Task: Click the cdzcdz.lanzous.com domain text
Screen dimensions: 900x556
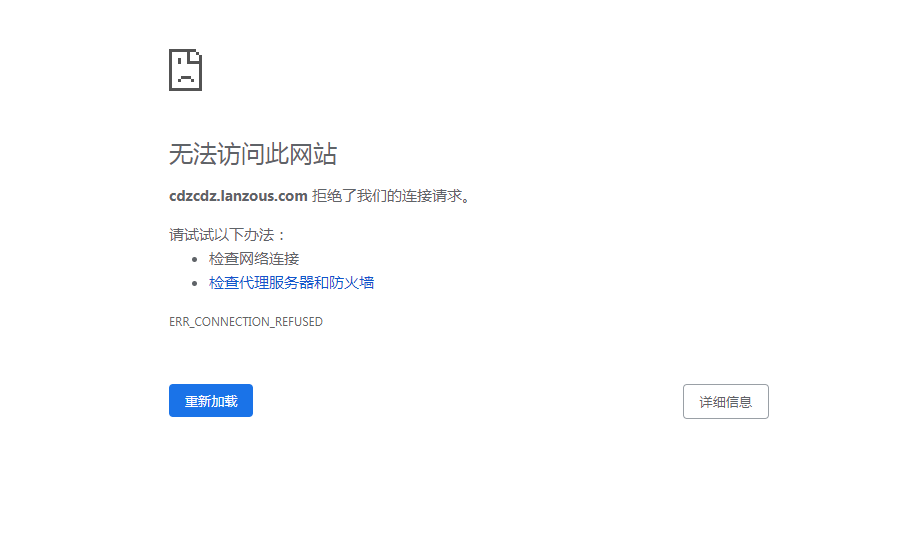Action: (238, 196)
